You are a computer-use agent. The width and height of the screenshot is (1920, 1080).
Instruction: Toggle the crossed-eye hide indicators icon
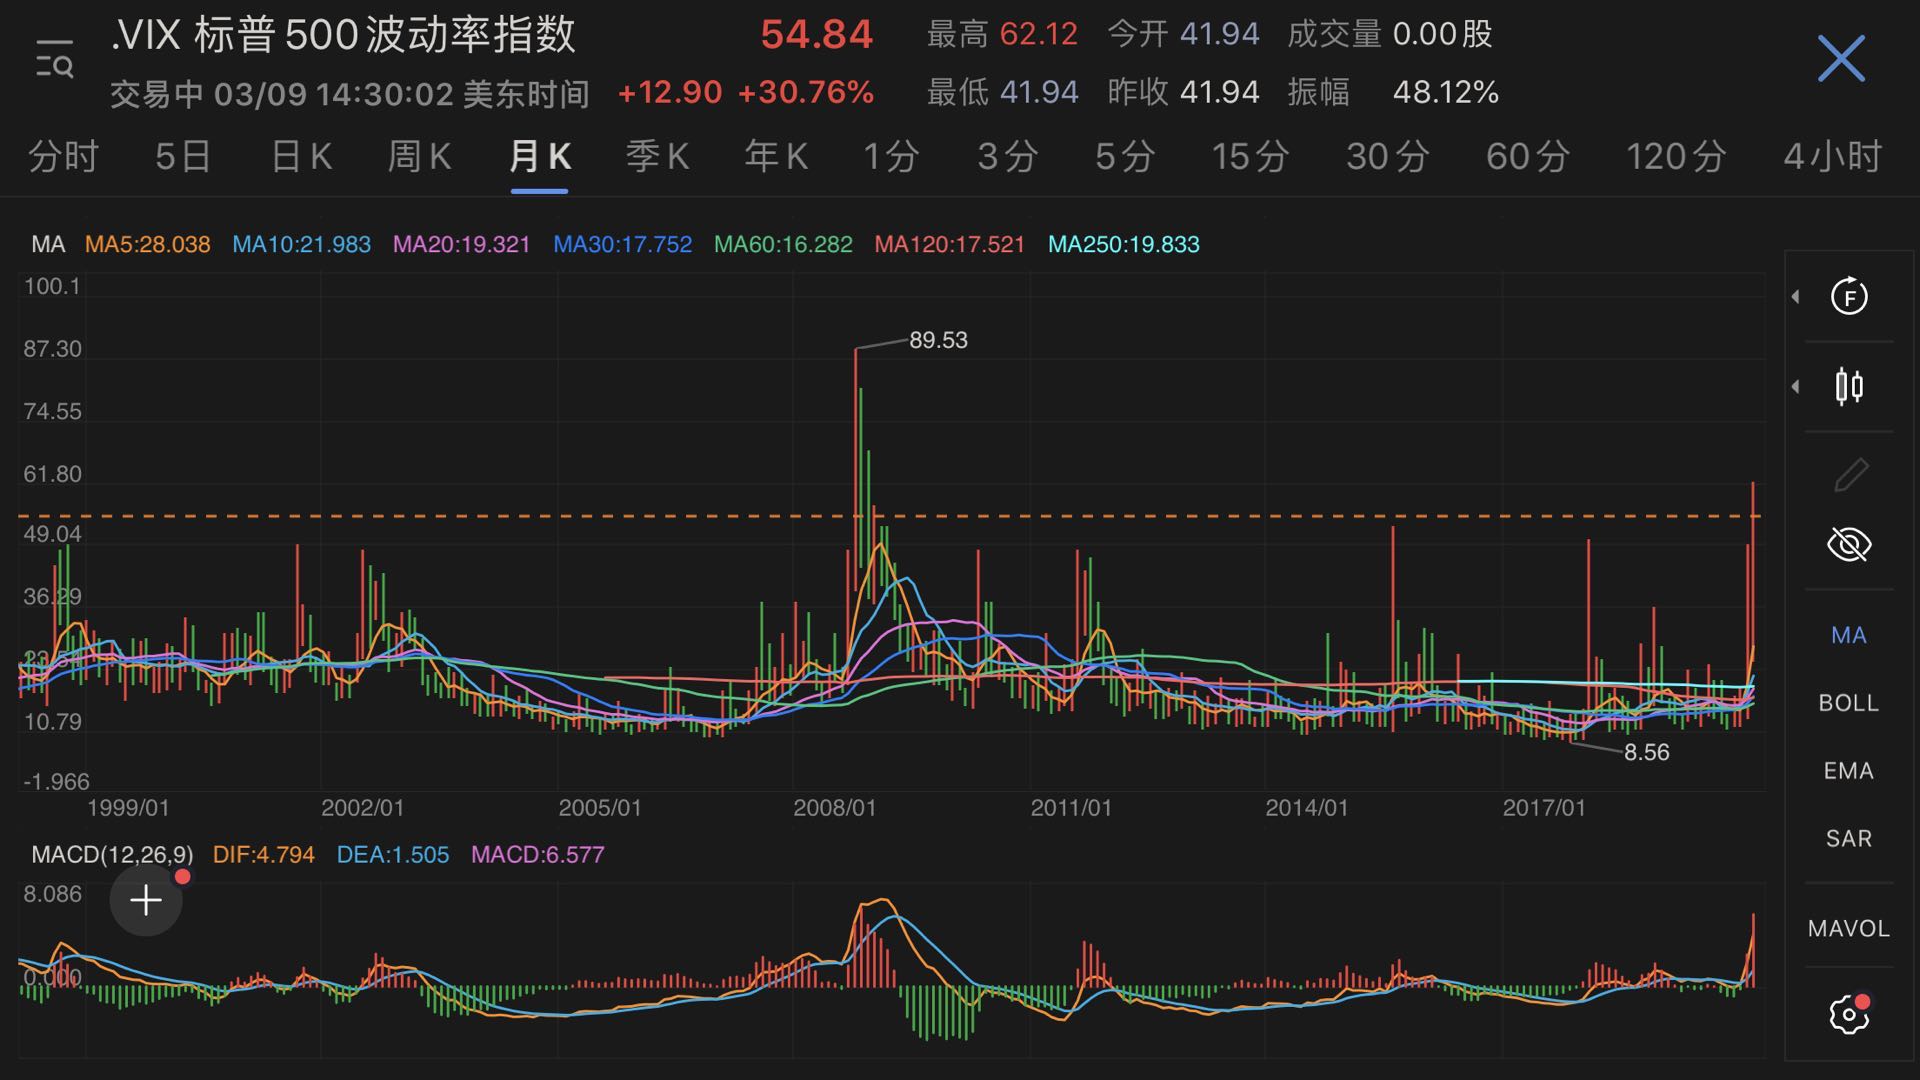(x=1849, y=545)
